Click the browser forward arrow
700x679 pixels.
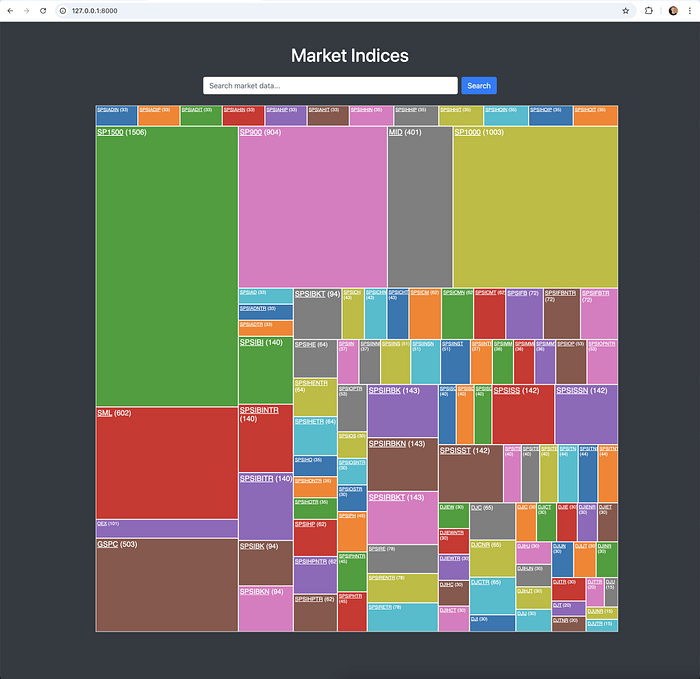[26, 11]
